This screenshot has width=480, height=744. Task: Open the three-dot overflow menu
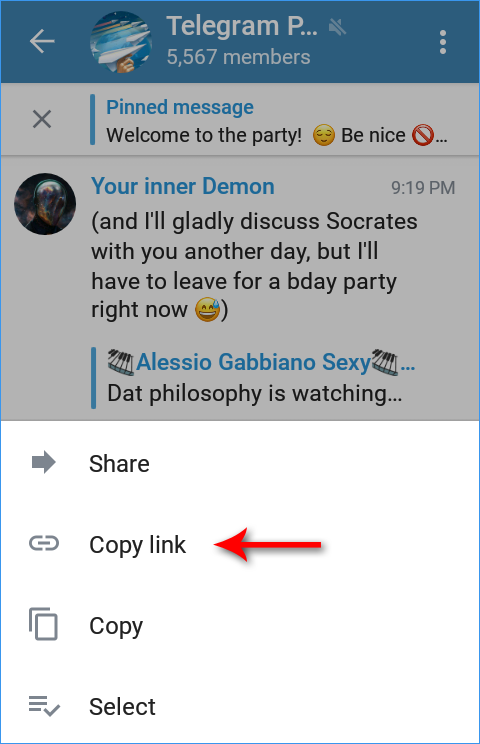(443, 42)
